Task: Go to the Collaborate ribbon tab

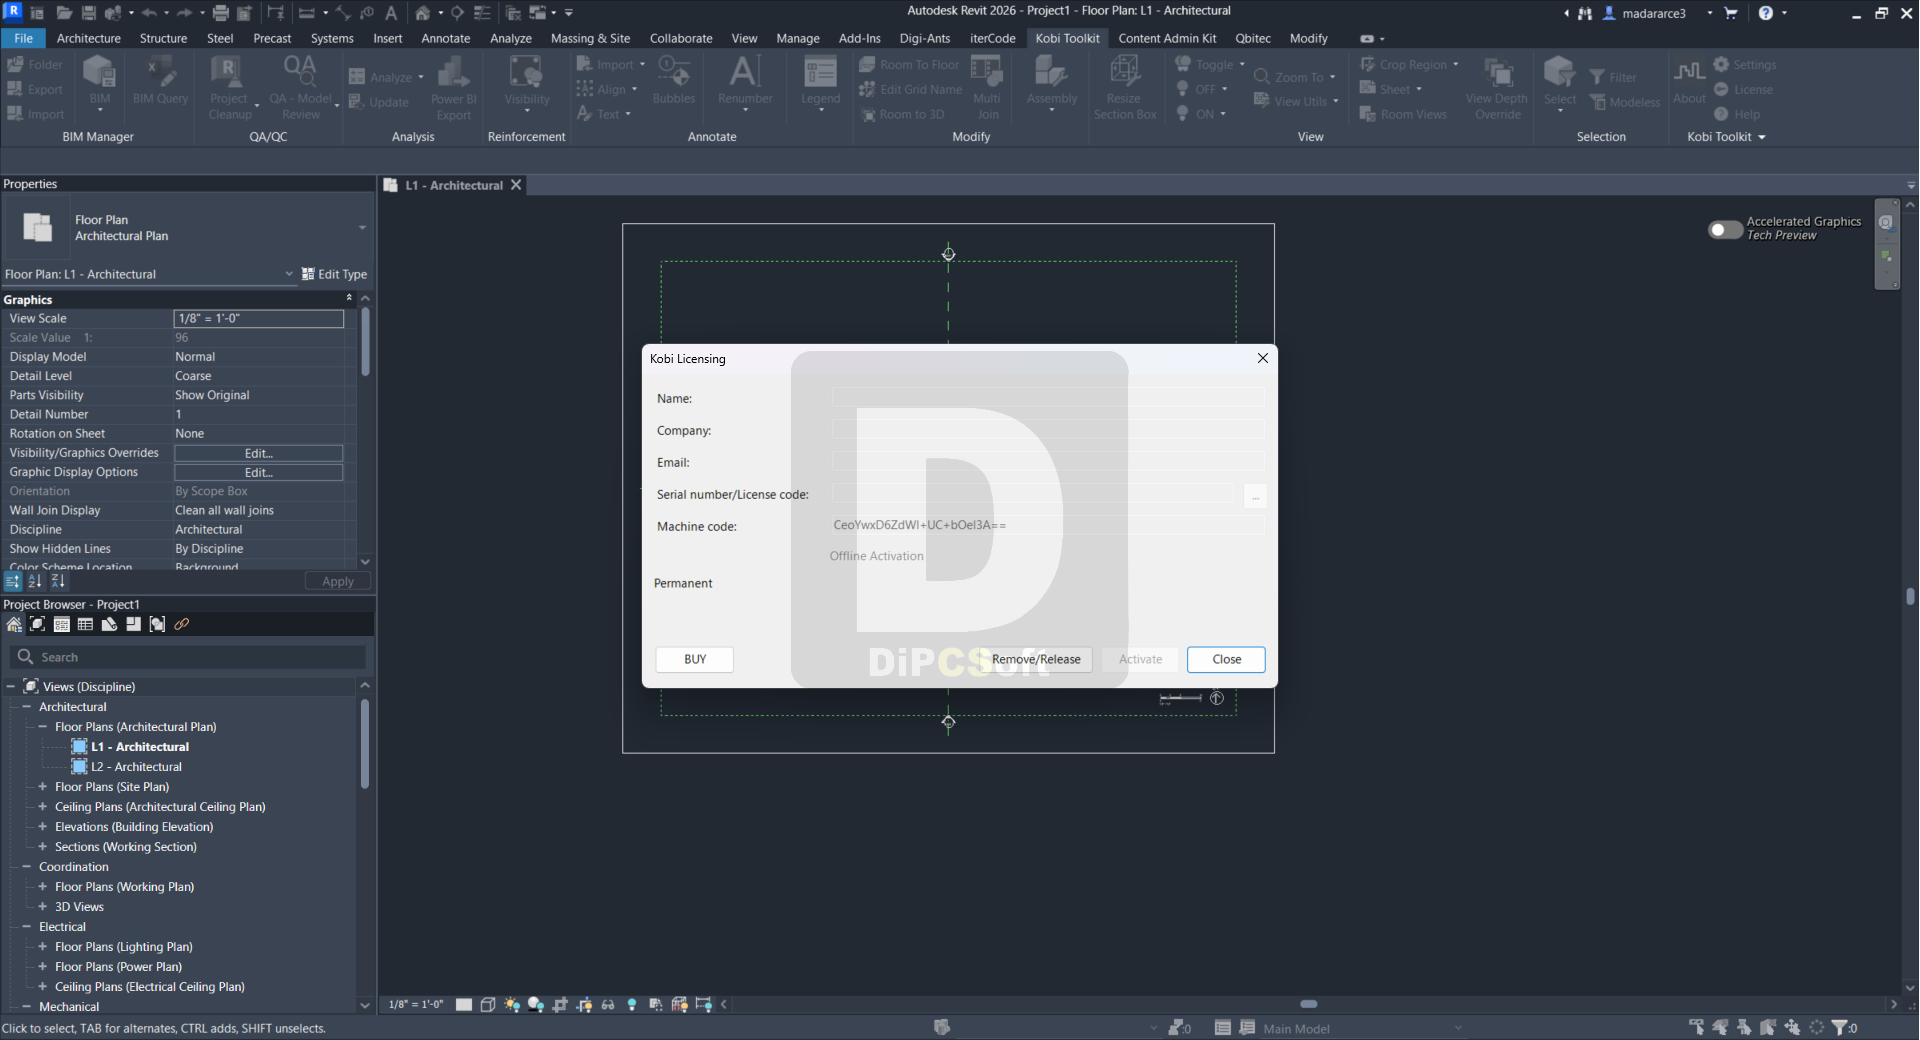Action: pos(681,38)
